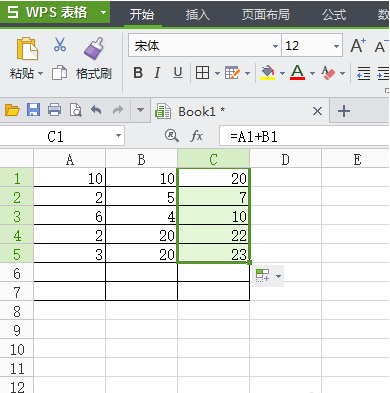Click the Book1 spreadsheet document icon

pyautogui.click(x=163, y=111)
